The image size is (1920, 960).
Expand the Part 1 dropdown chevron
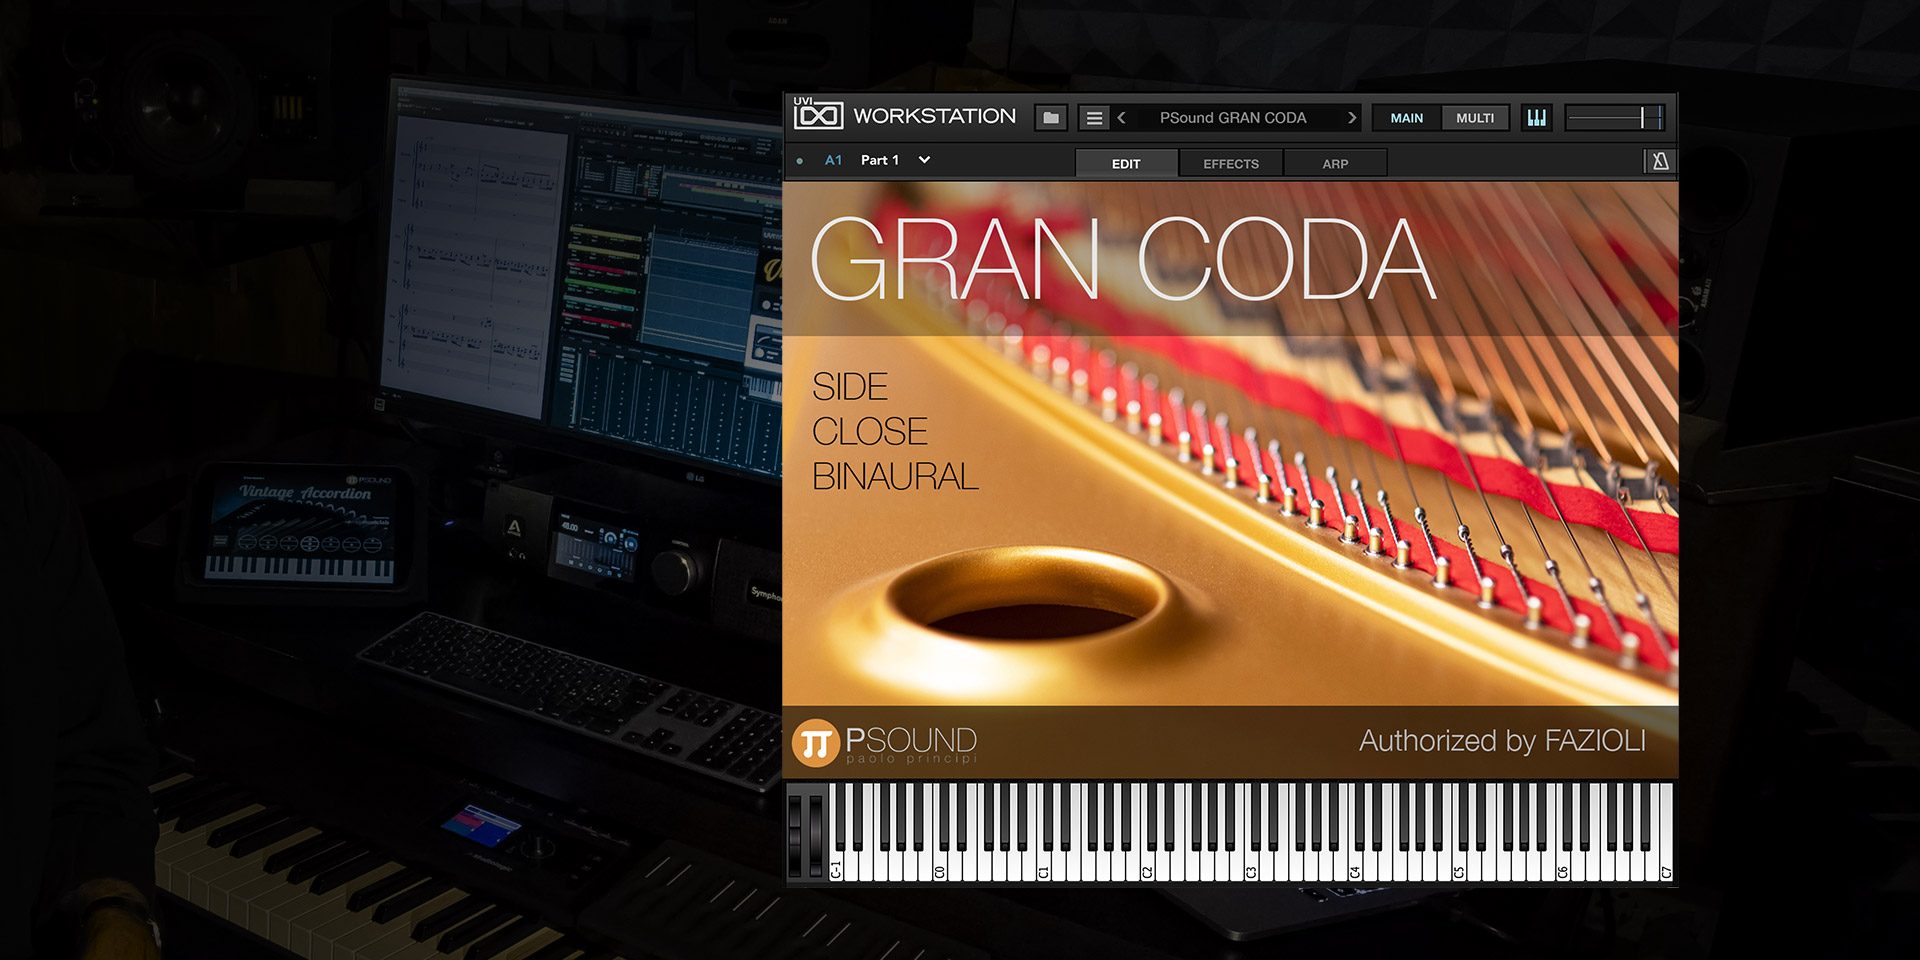click(x=925, y=160)
